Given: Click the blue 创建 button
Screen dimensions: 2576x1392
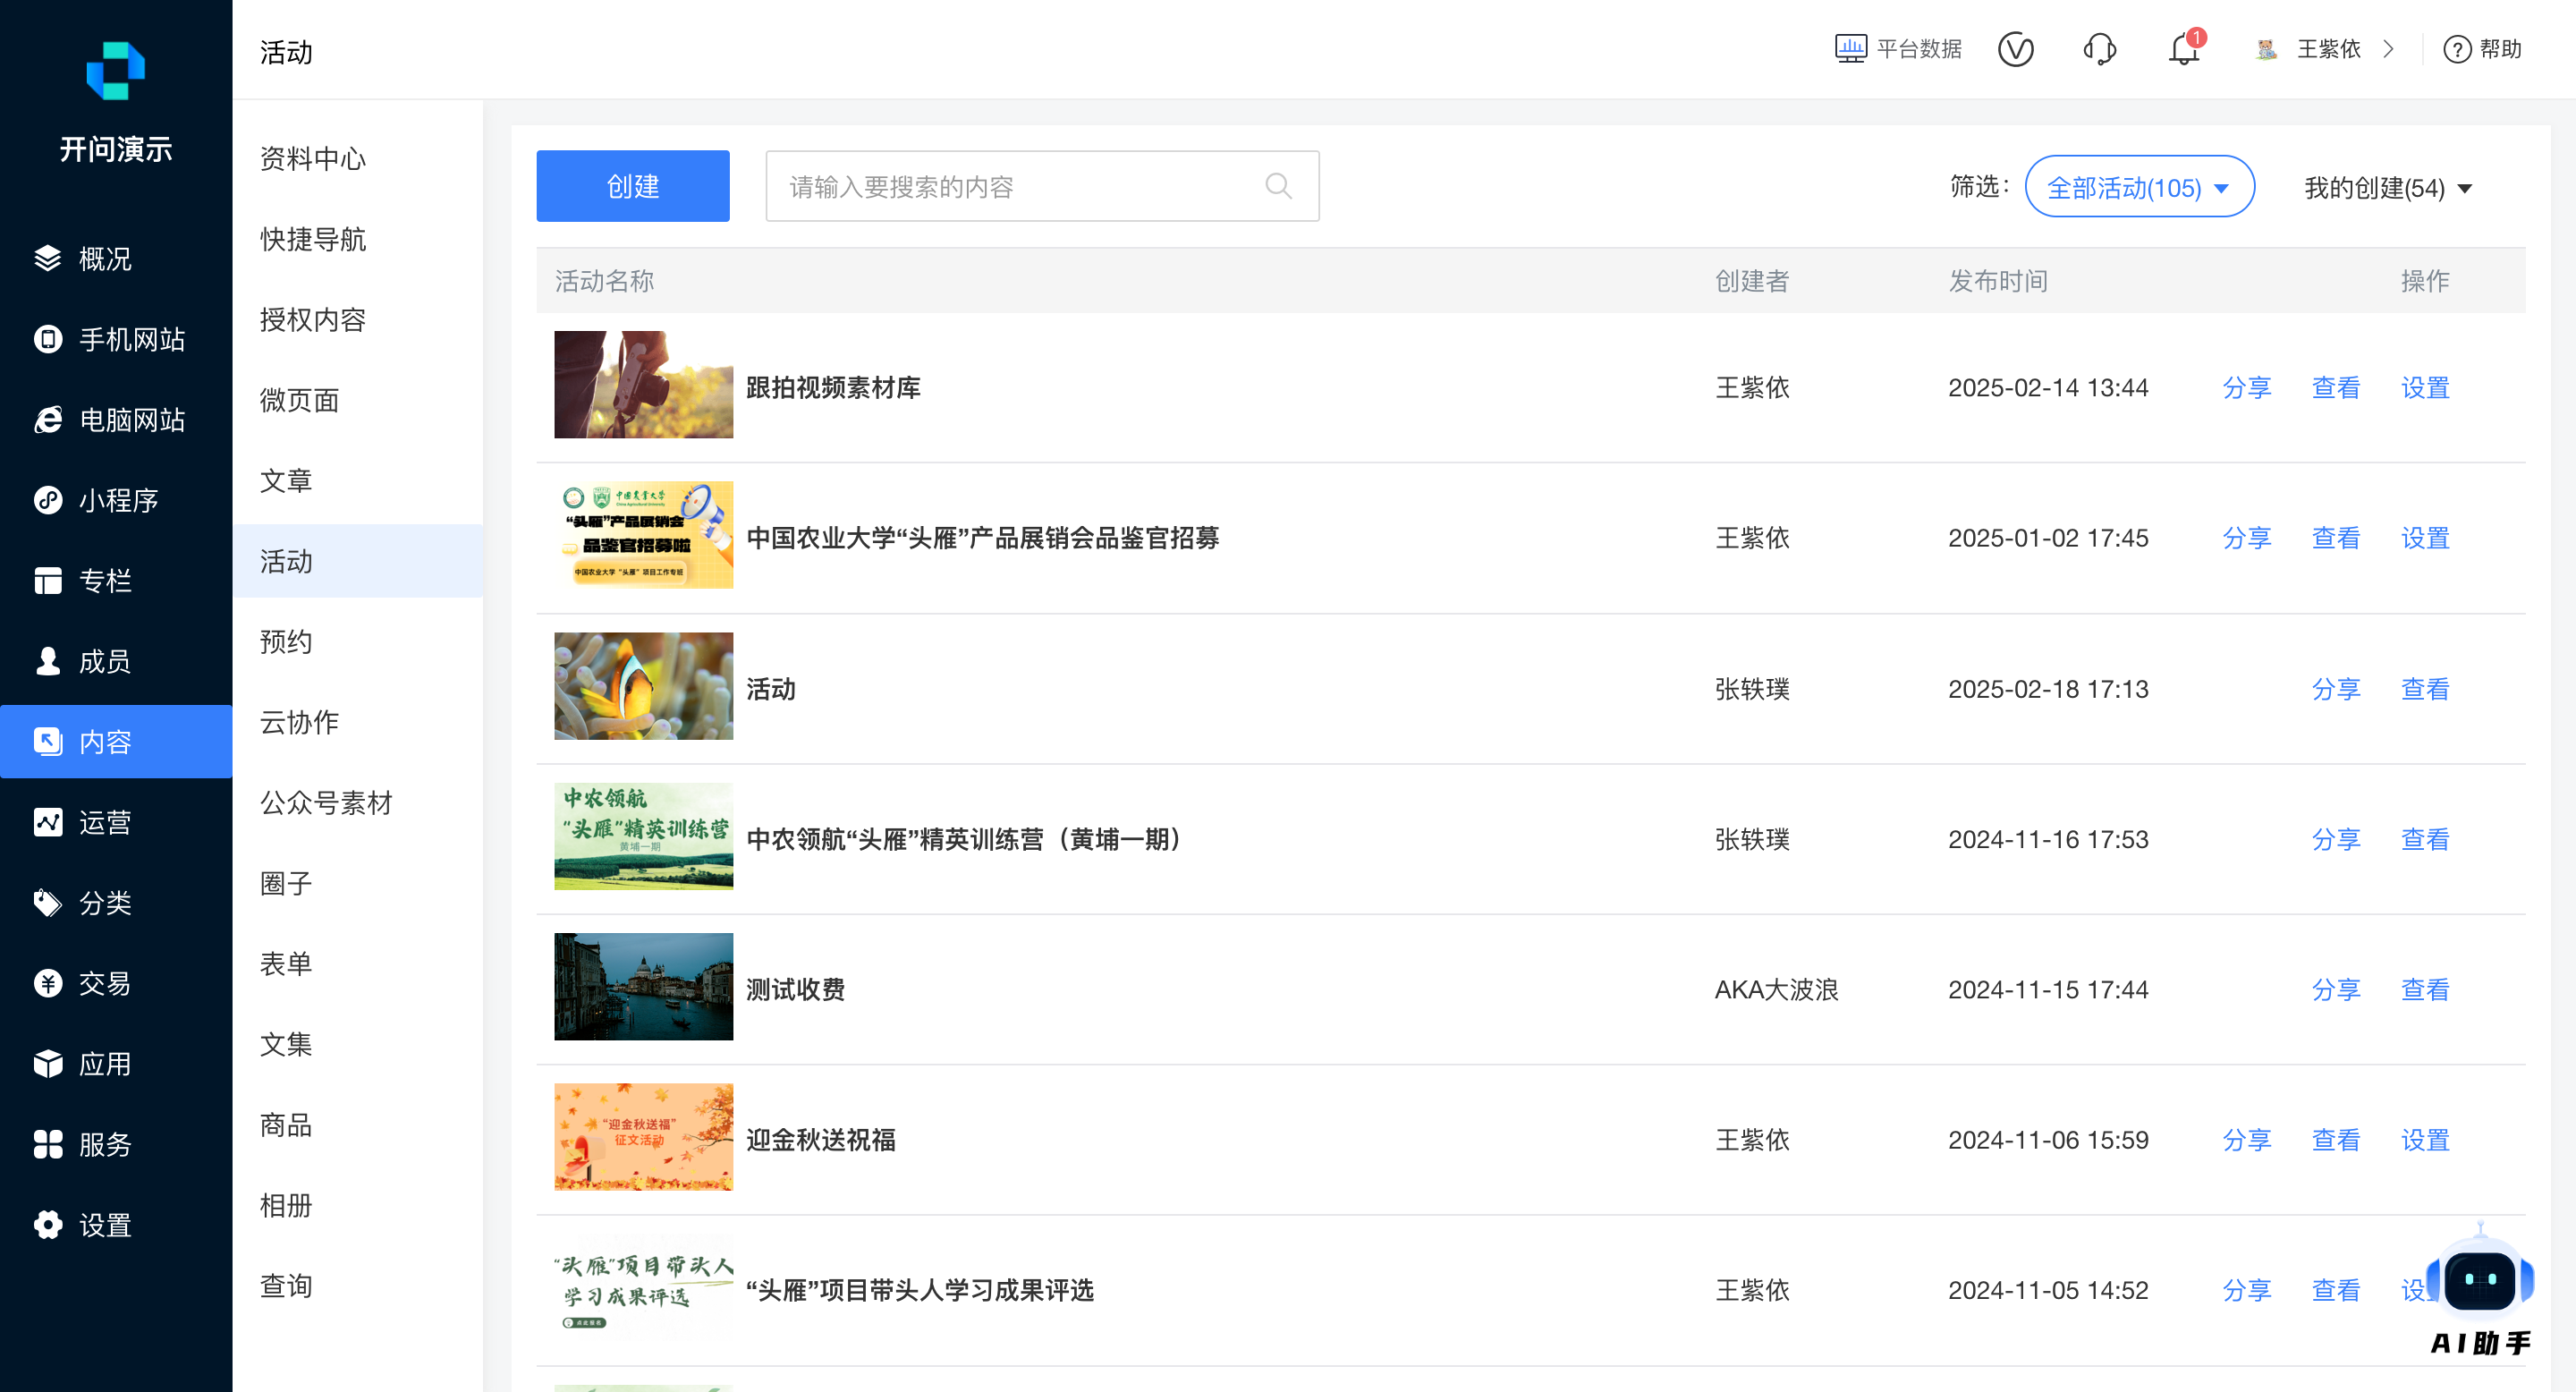Looking at the screenshot, I should 633,186.
